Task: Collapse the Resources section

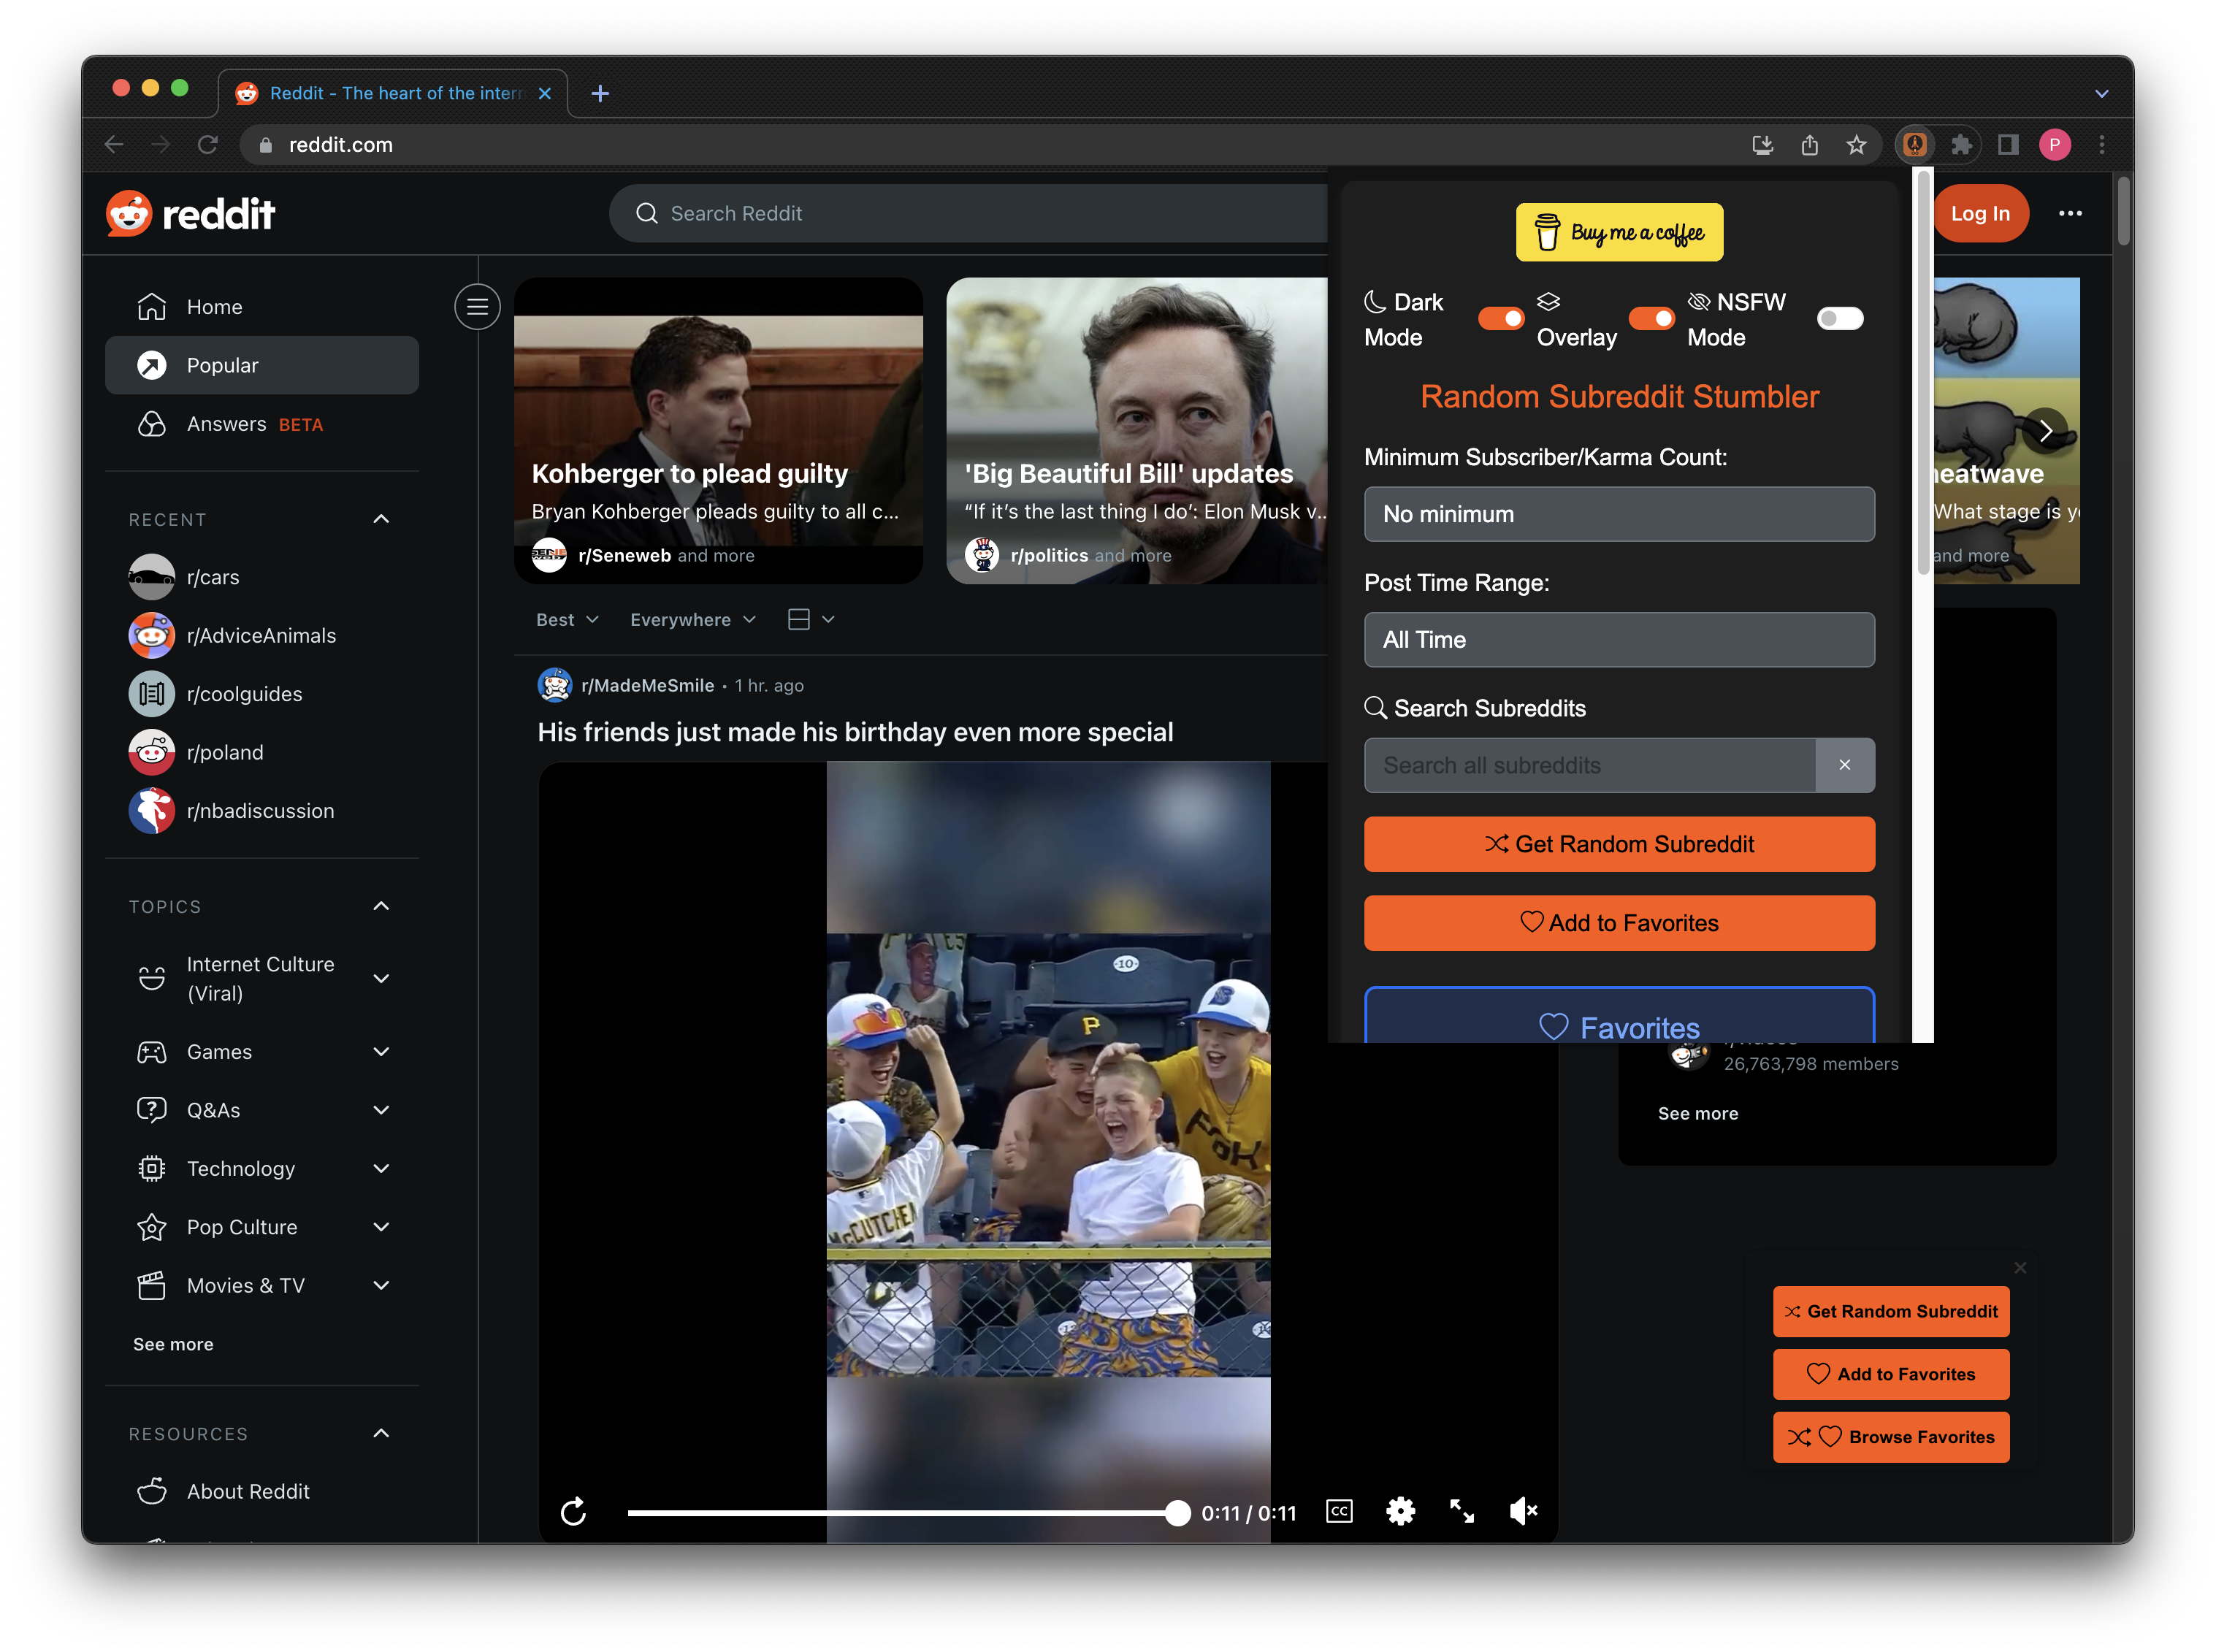Action: pyautogui.click(x=381, y=1433)
